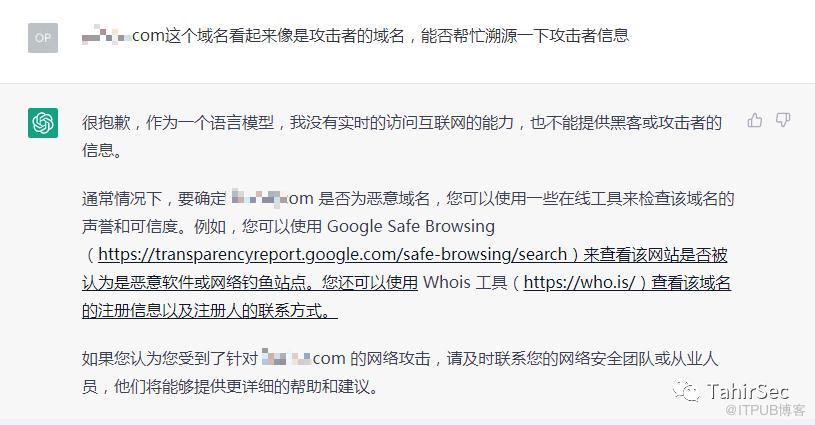Image resolution: width=815 pixels, height=425 pixels.
Task: Click the underlined text 来查看该网站是否被
Action: tap(655, 254)
